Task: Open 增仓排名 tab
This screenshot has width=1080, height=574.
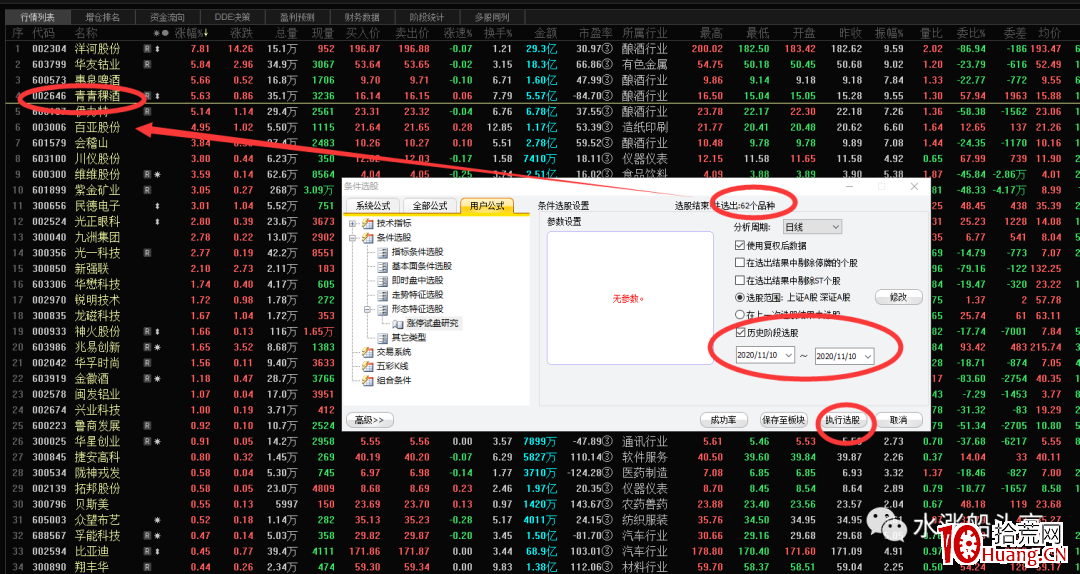Action: (x=103, y=17)
